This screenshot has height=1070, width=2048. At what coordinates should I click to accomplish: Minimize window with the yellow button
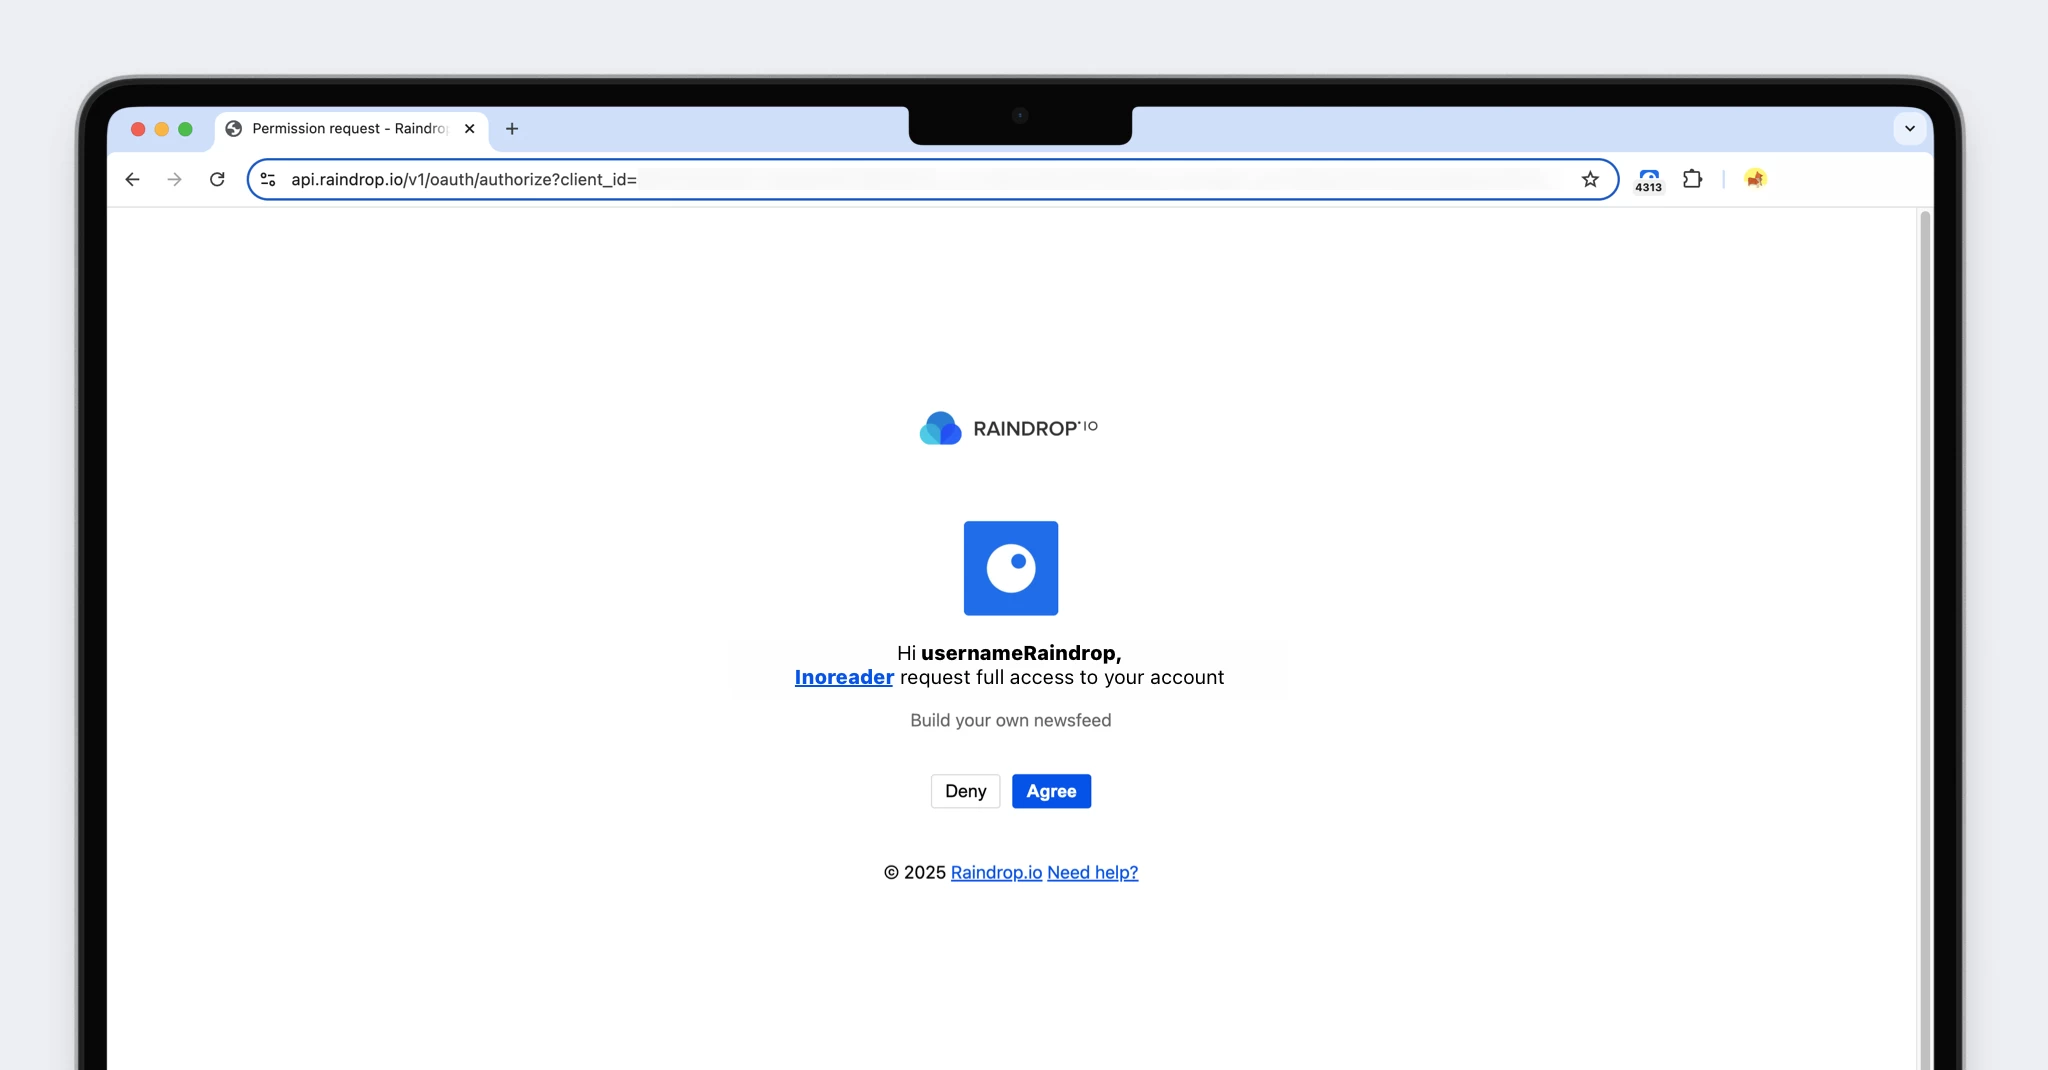[162, 129]
